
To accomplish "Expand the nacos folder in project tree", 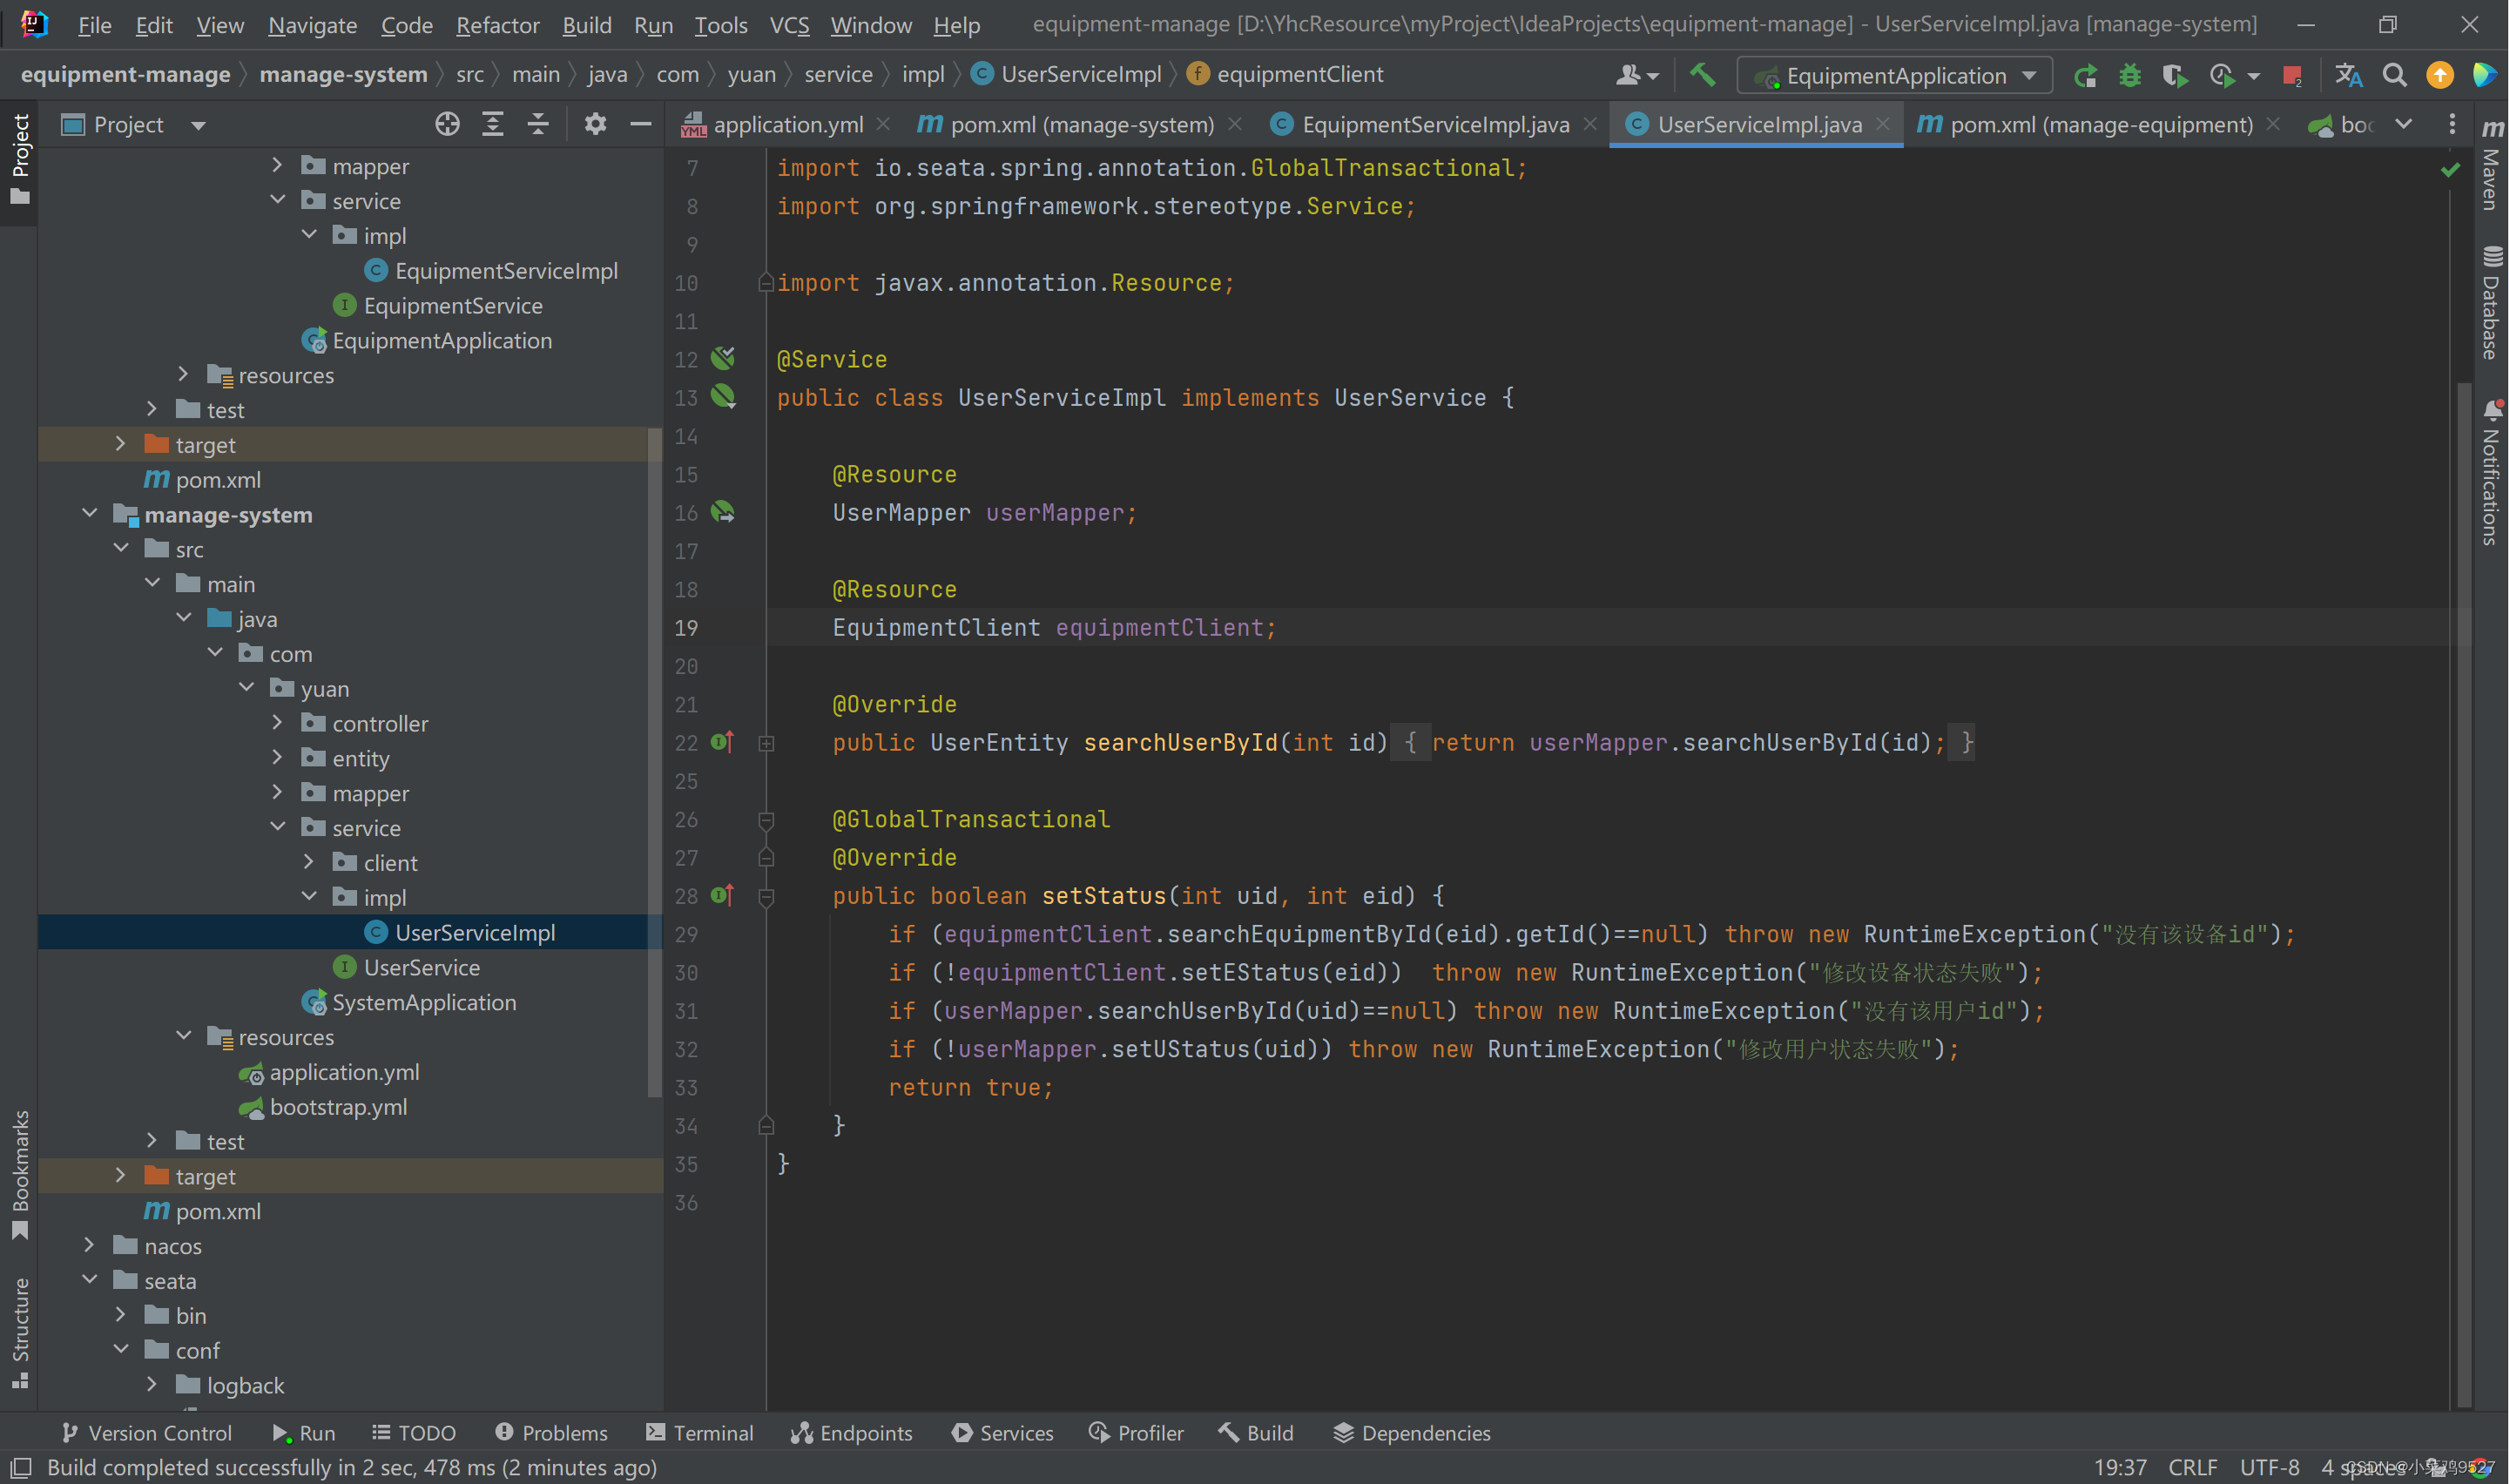I will click(90, 1245).
